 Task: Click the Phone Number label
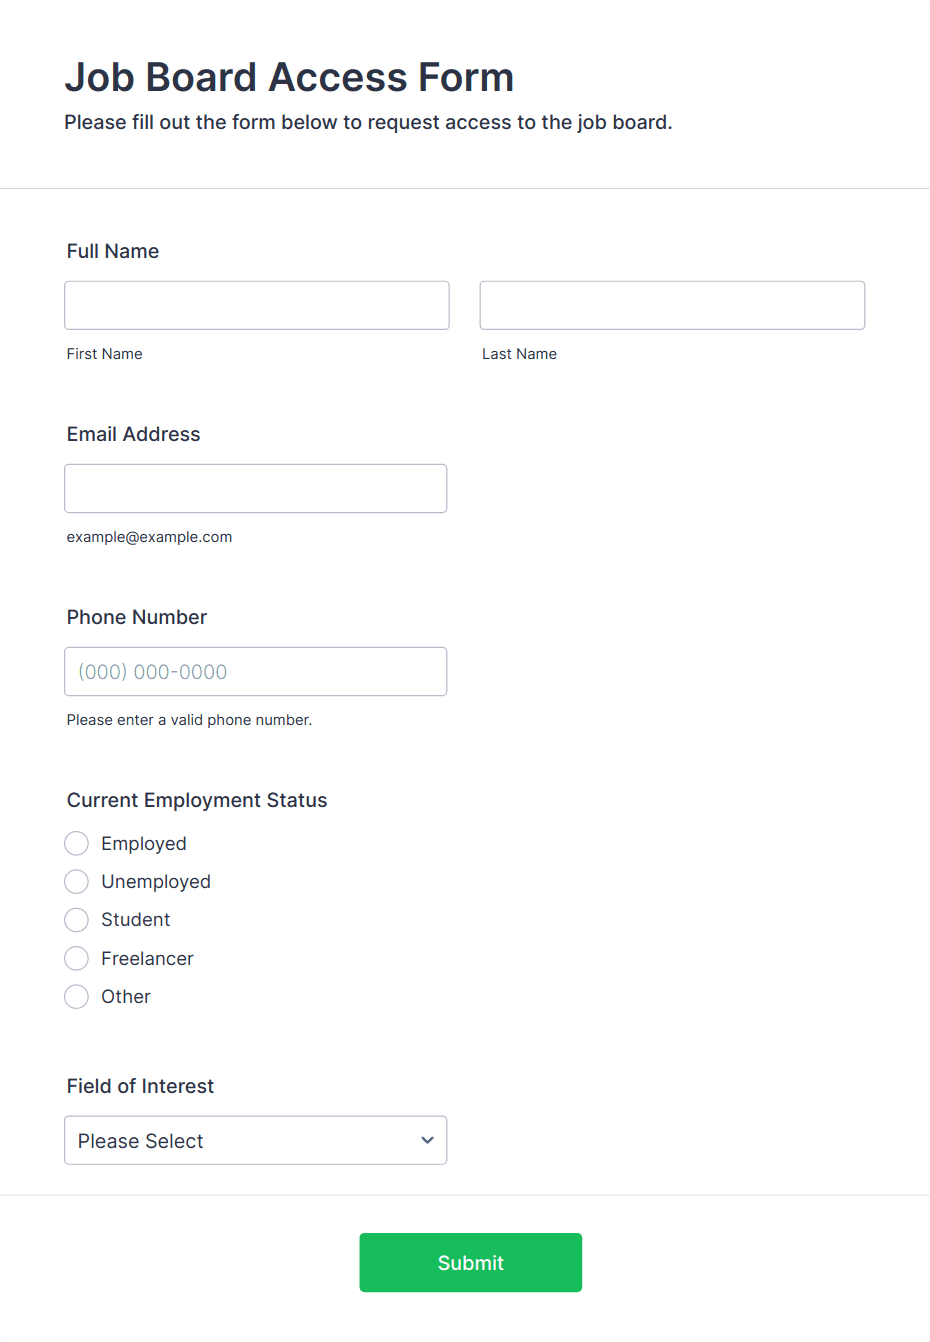click(x=137, y=617)
